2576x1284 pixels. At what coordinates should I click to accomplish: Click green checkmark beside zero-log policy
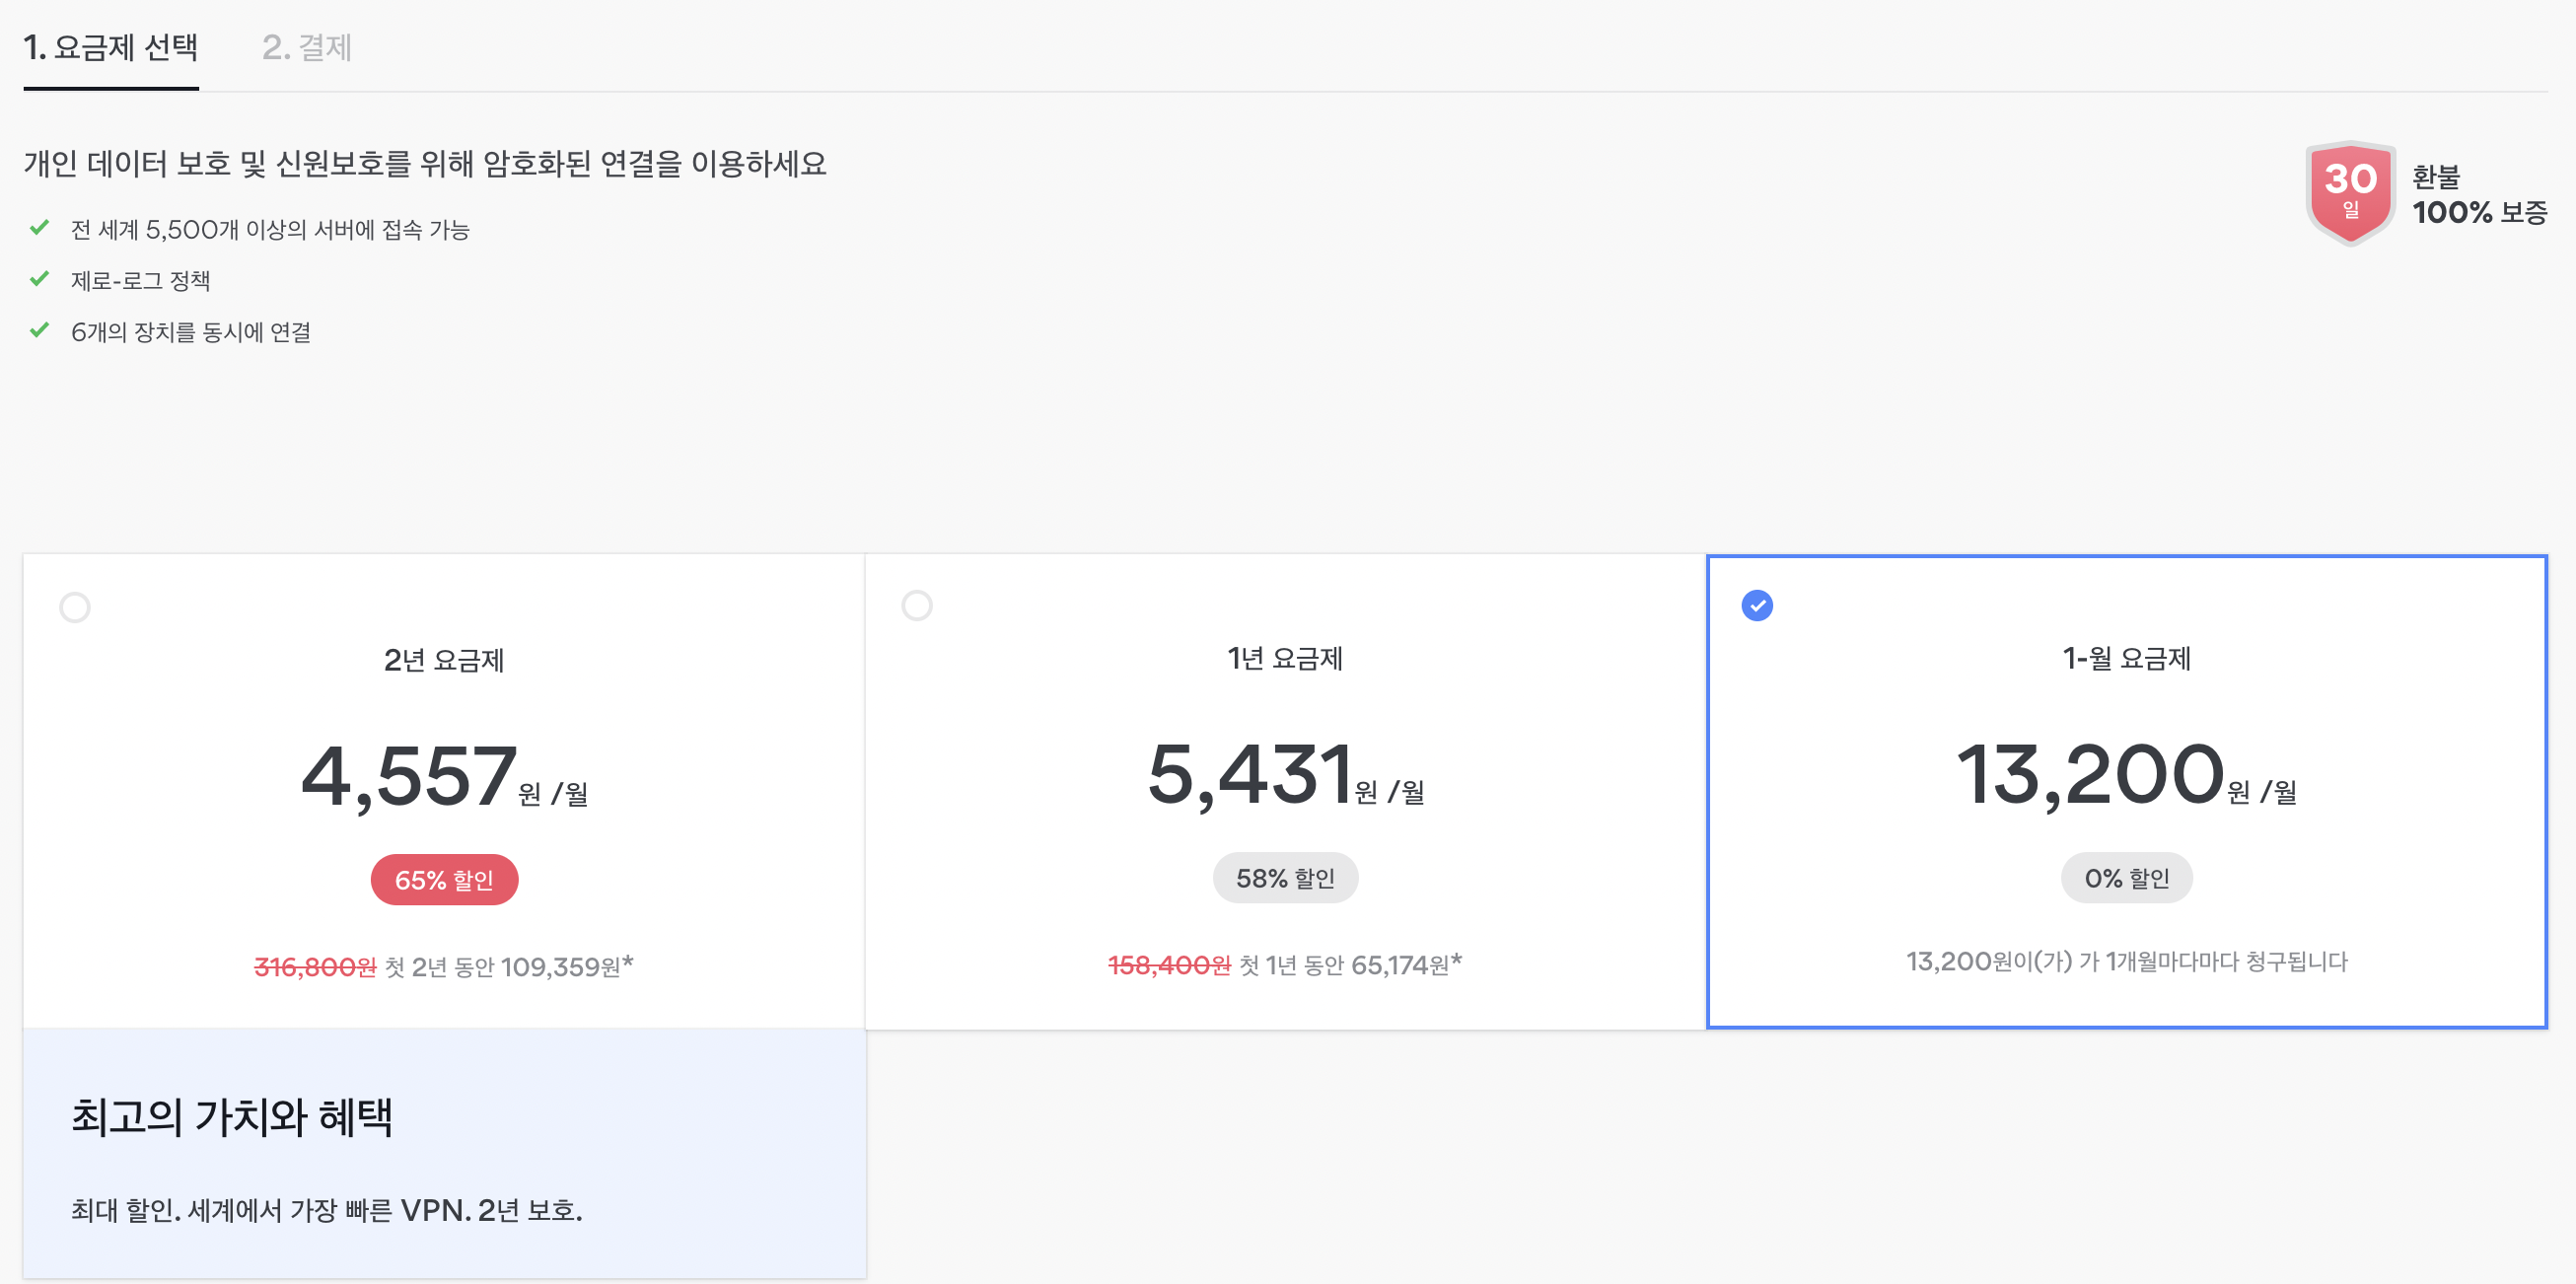tap(40, 279)
